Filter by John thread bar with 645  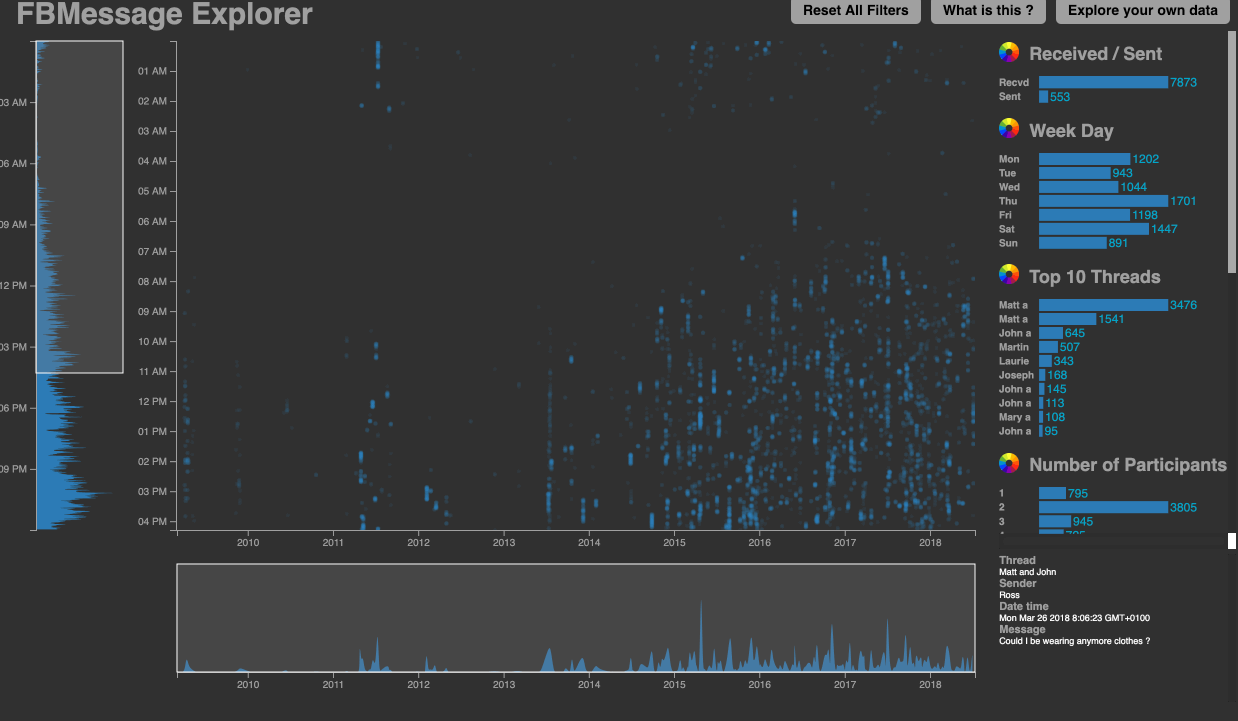click(x=1051, y=333)
